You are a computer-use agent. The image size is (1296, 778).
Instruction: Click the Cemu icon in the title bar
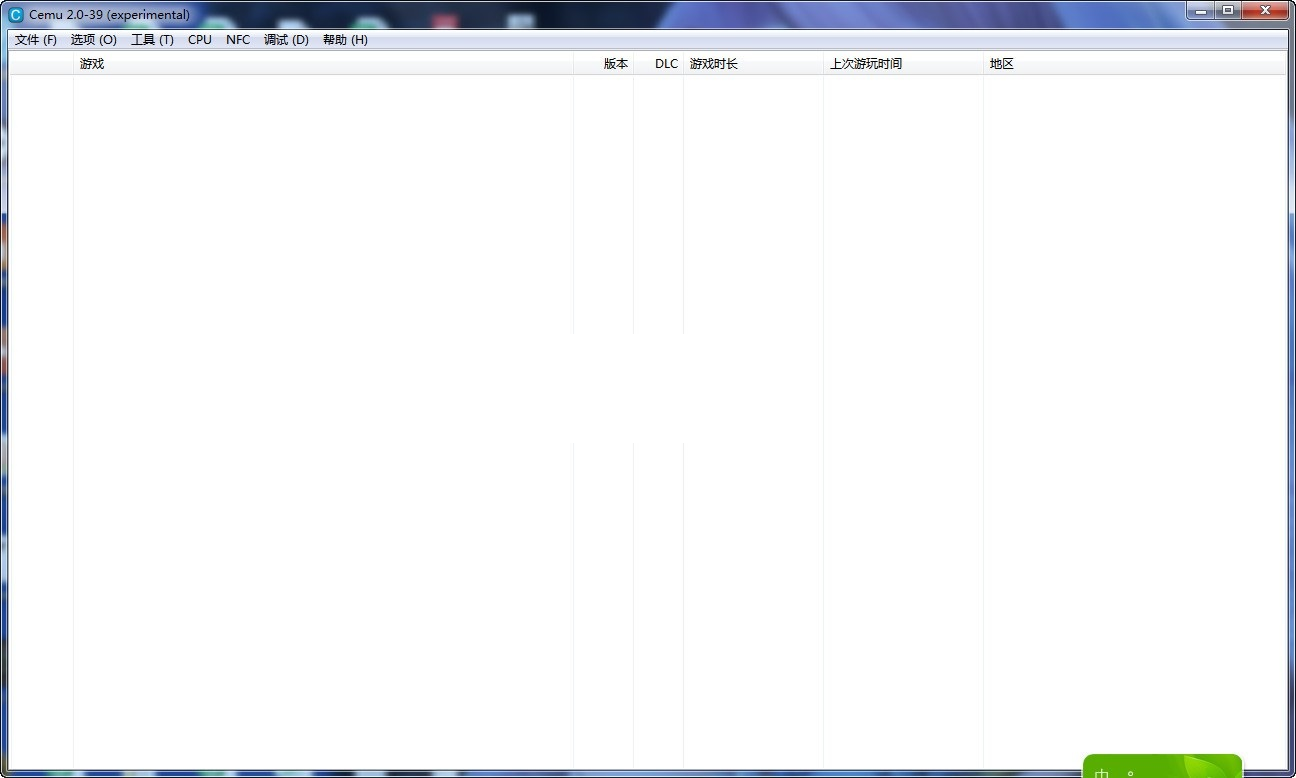tap(16, 15)
